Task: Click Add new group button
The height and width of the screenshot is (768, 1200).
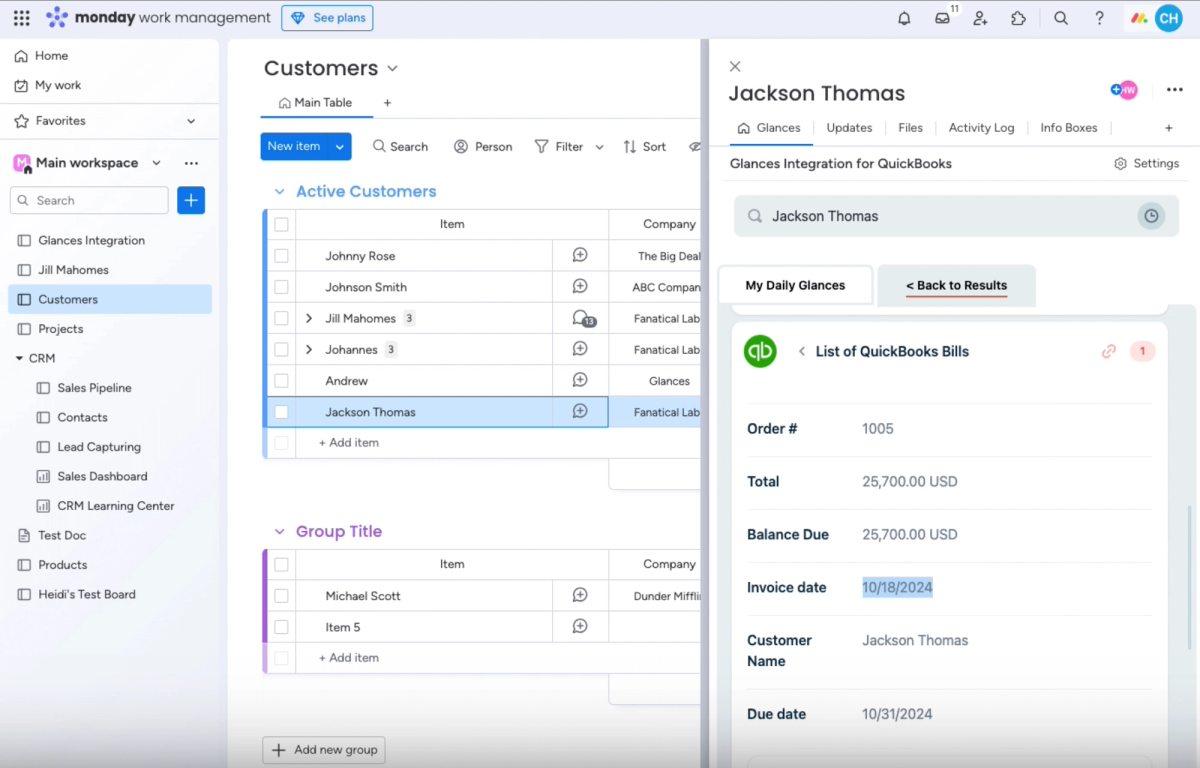Action: 324,750
